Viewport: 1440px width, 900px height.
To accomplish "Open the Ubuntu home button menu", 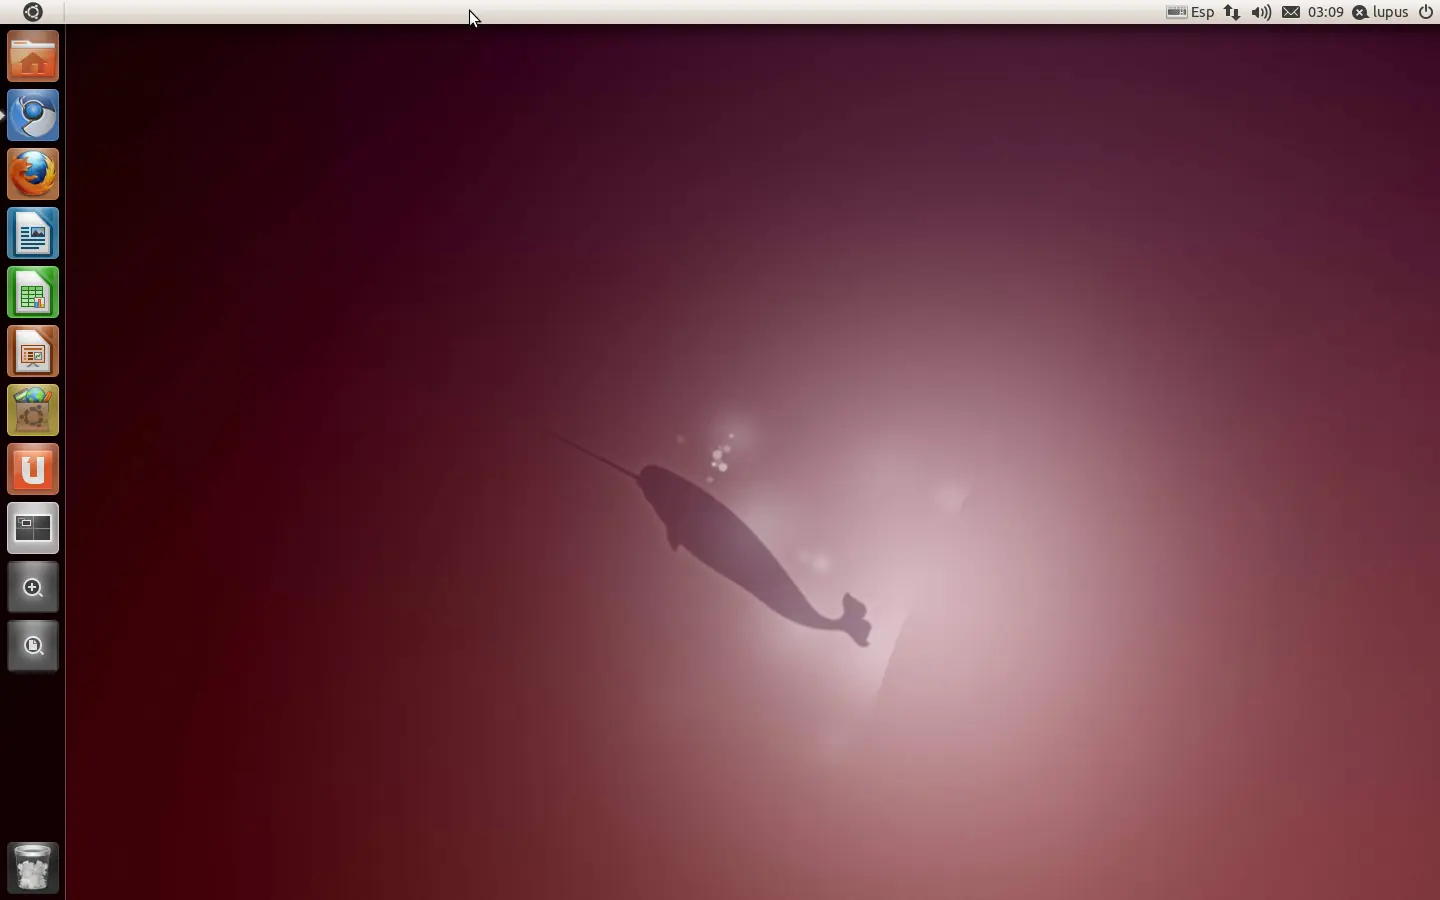I will click(x=33, y=12).
